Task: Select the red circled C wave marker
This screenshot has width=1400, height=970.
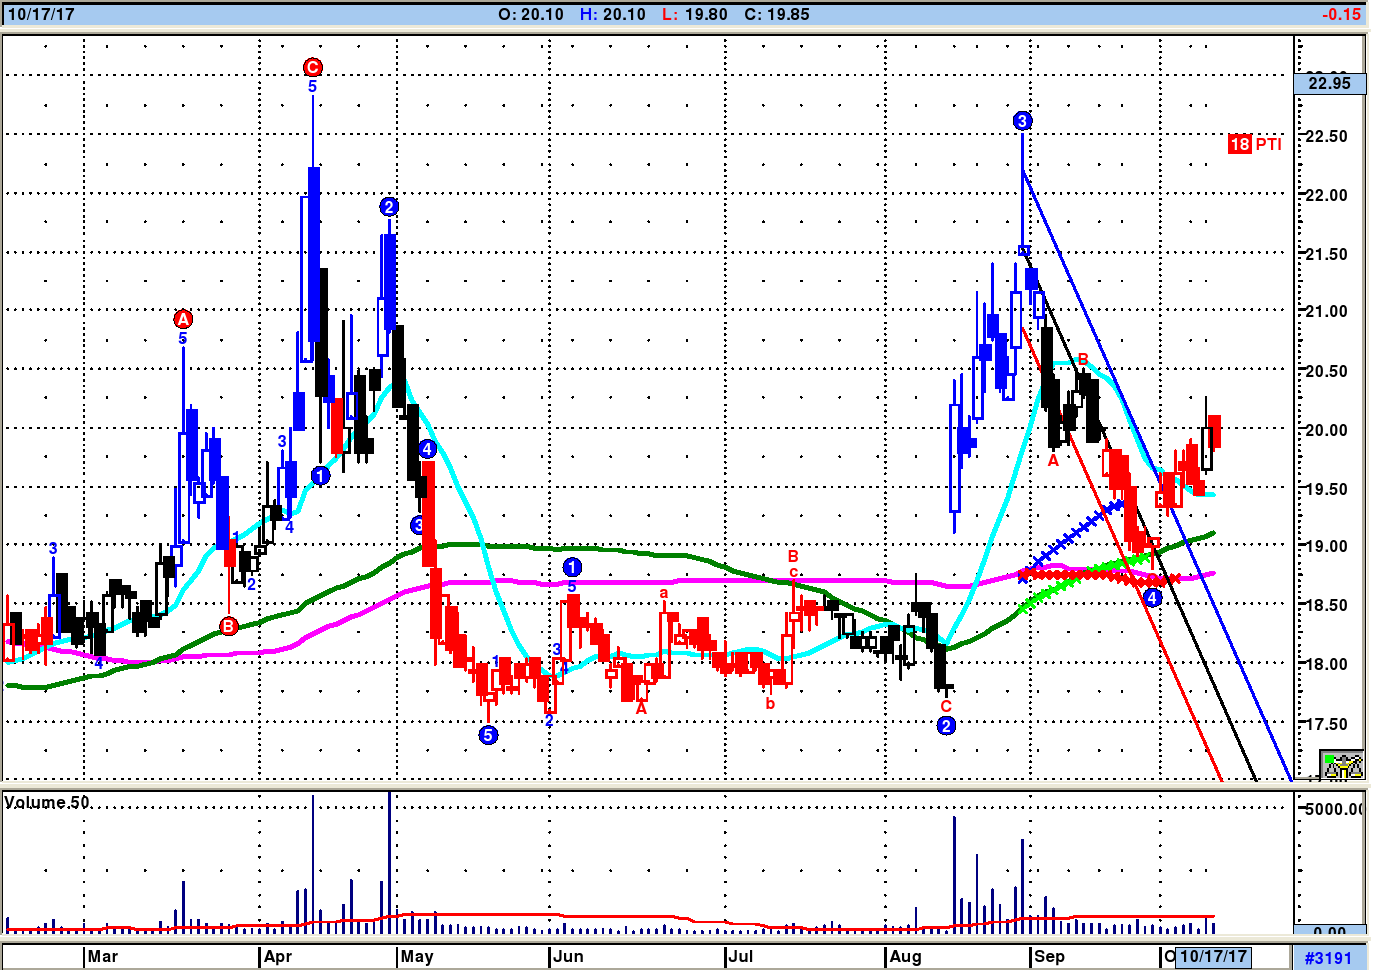Action: 312,67
